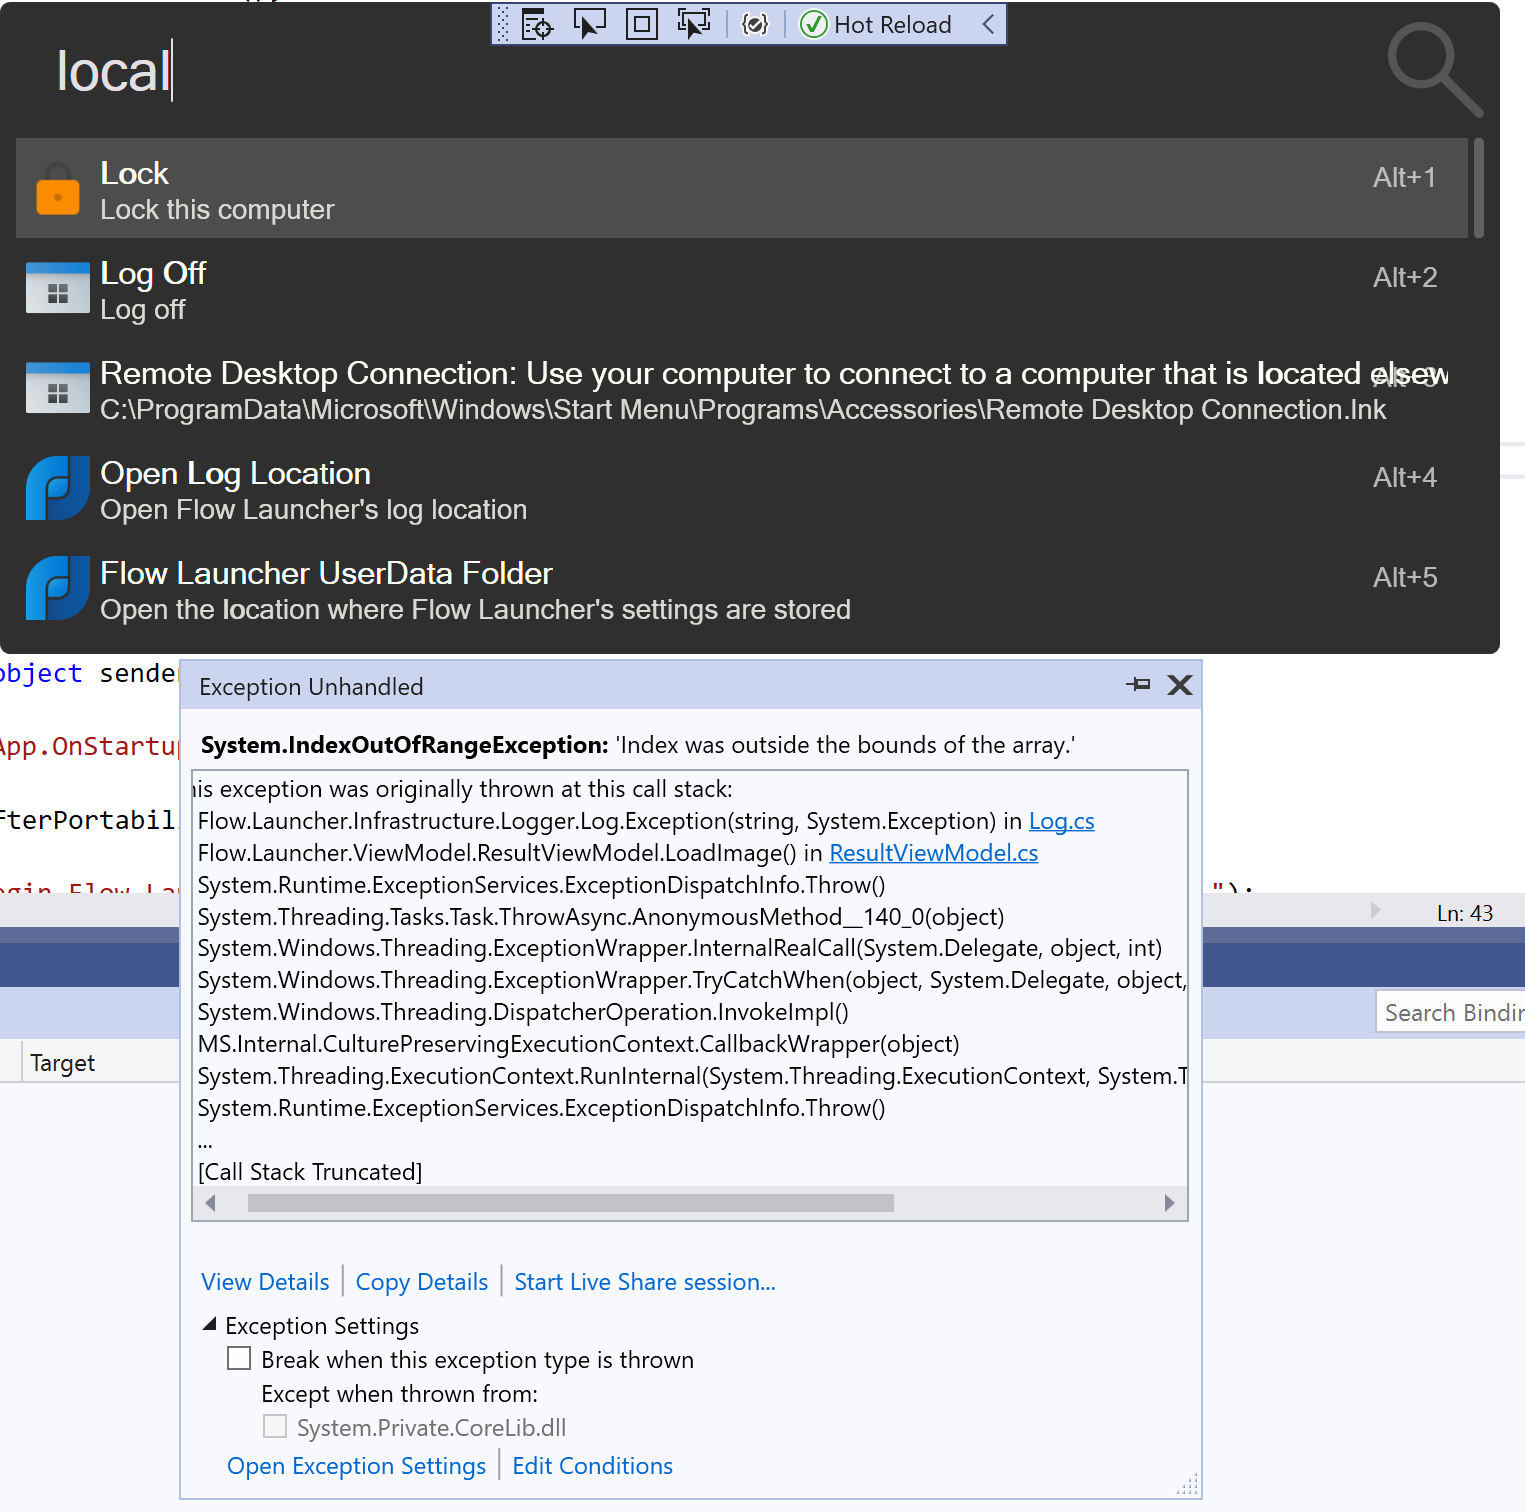Click the Flow Launcher results scrollbar

1478,188
